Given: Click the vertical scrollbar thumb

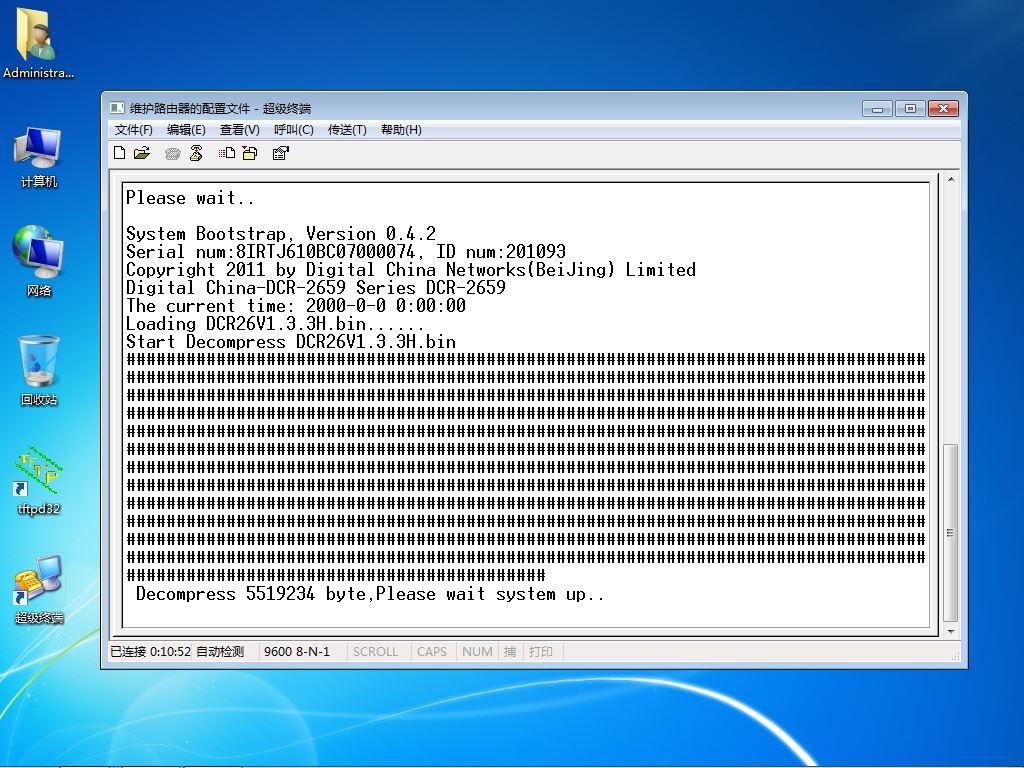Looking at the screenshot, I should coord(951,533).
